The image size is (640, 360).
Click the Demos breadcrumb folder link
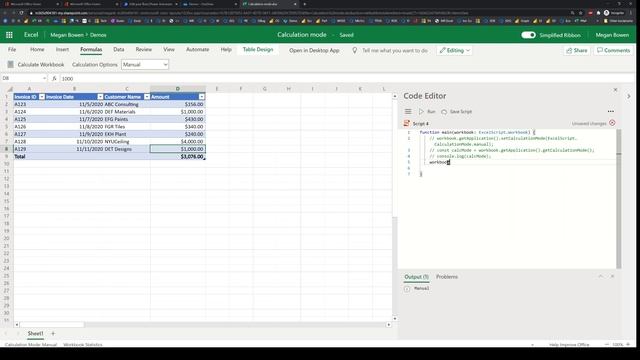click(98, 35)
